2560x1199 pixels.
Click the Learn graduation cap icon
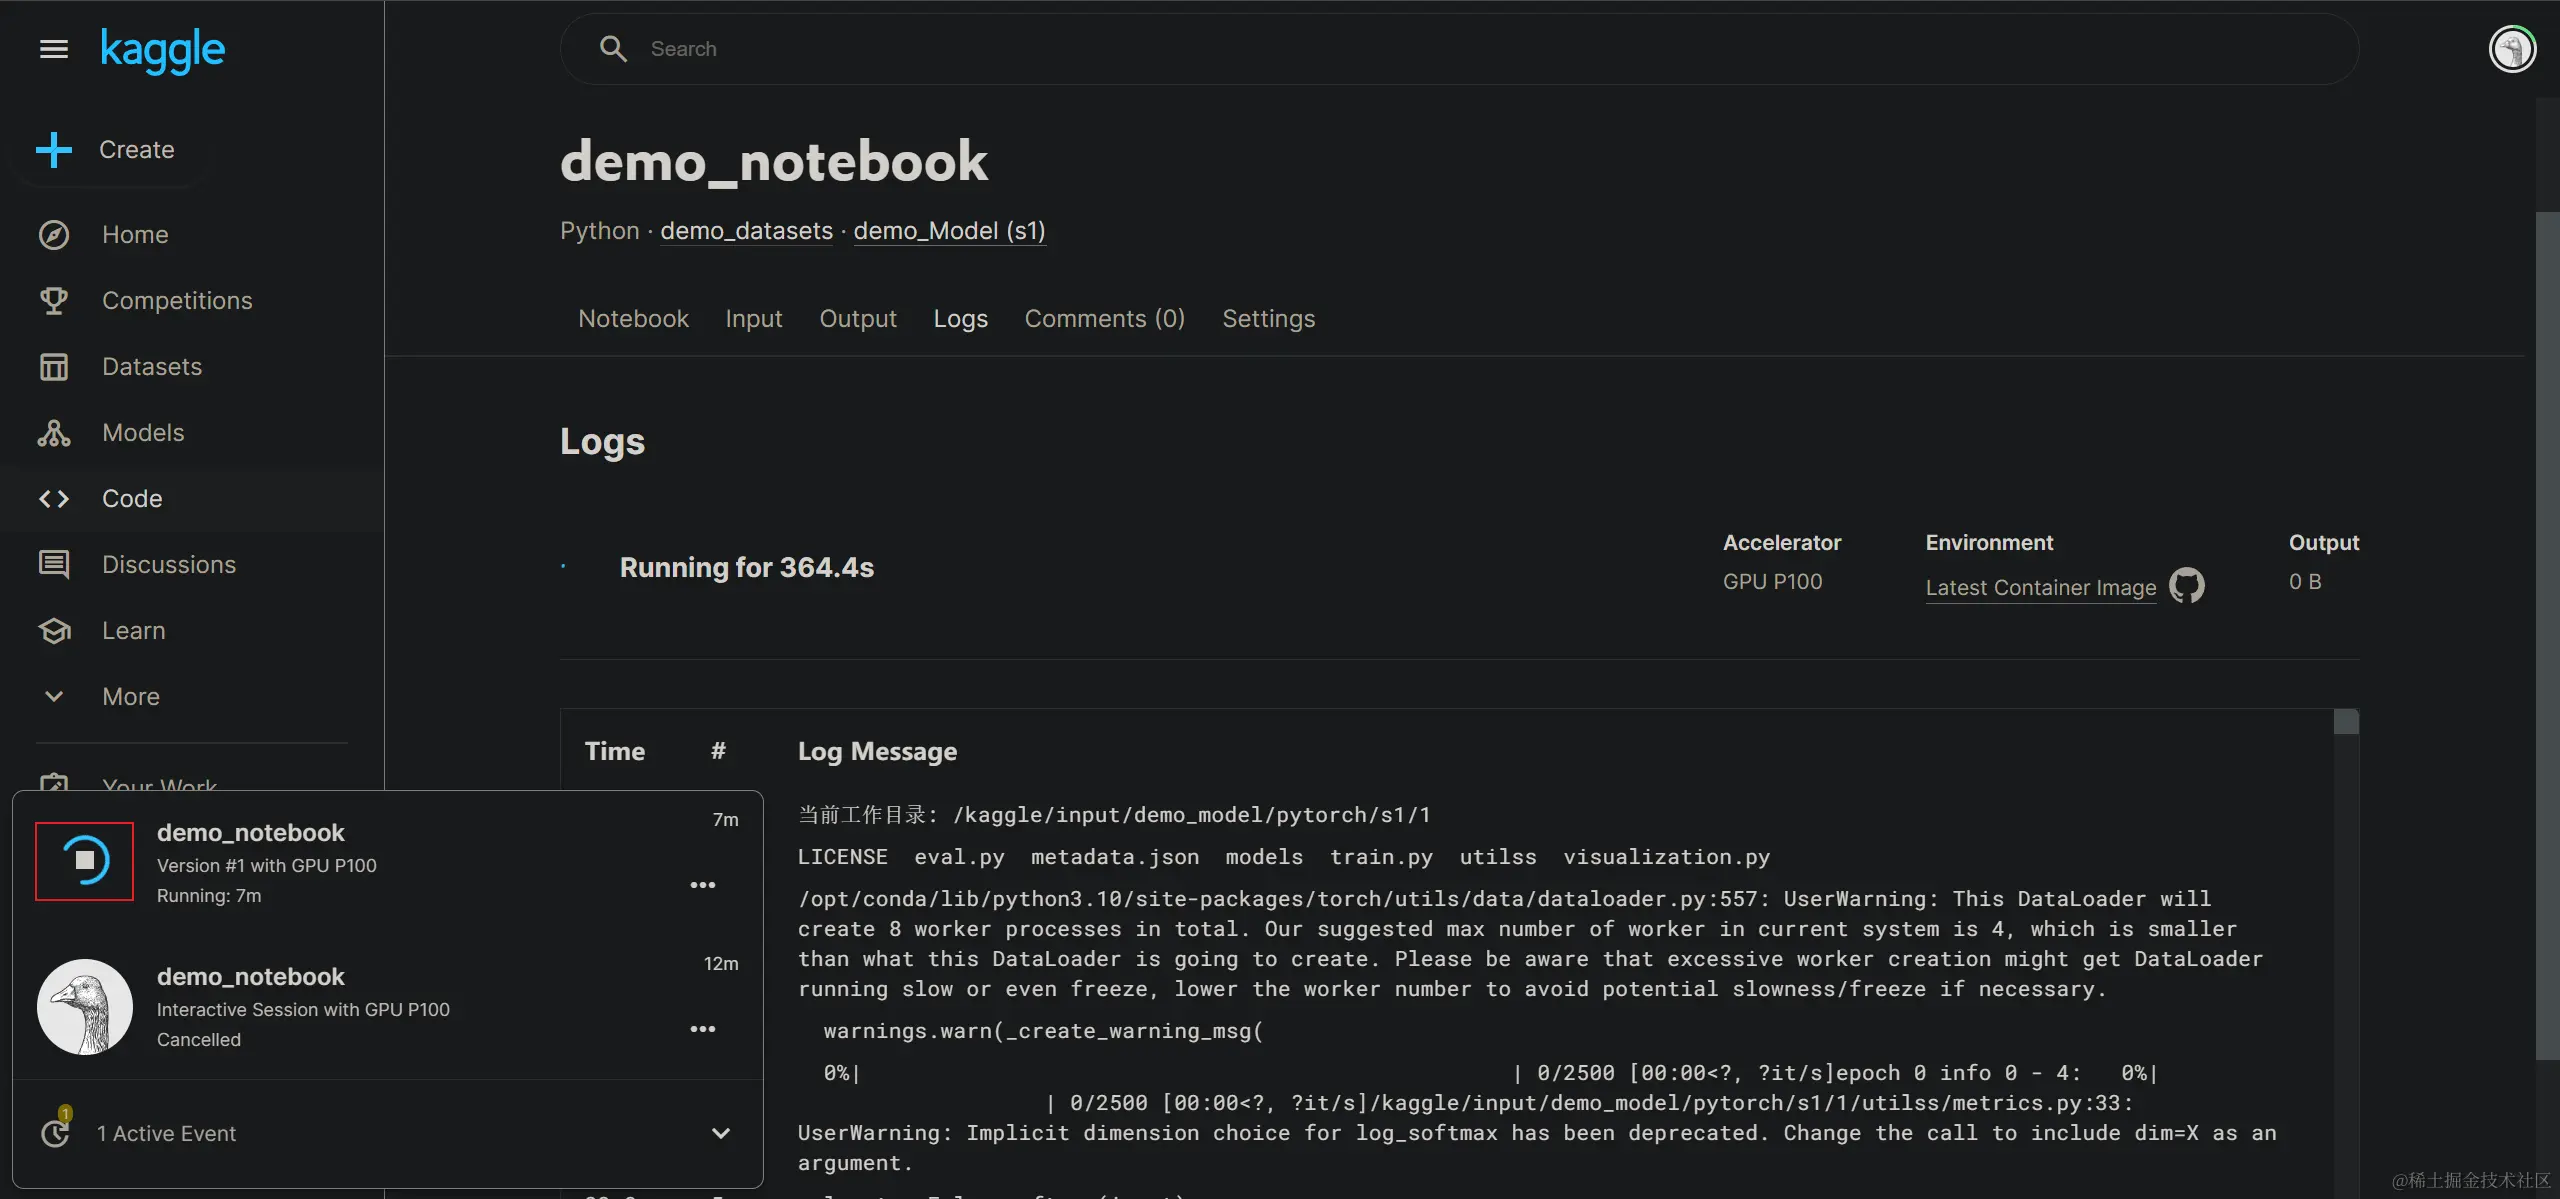click(54, 631)
